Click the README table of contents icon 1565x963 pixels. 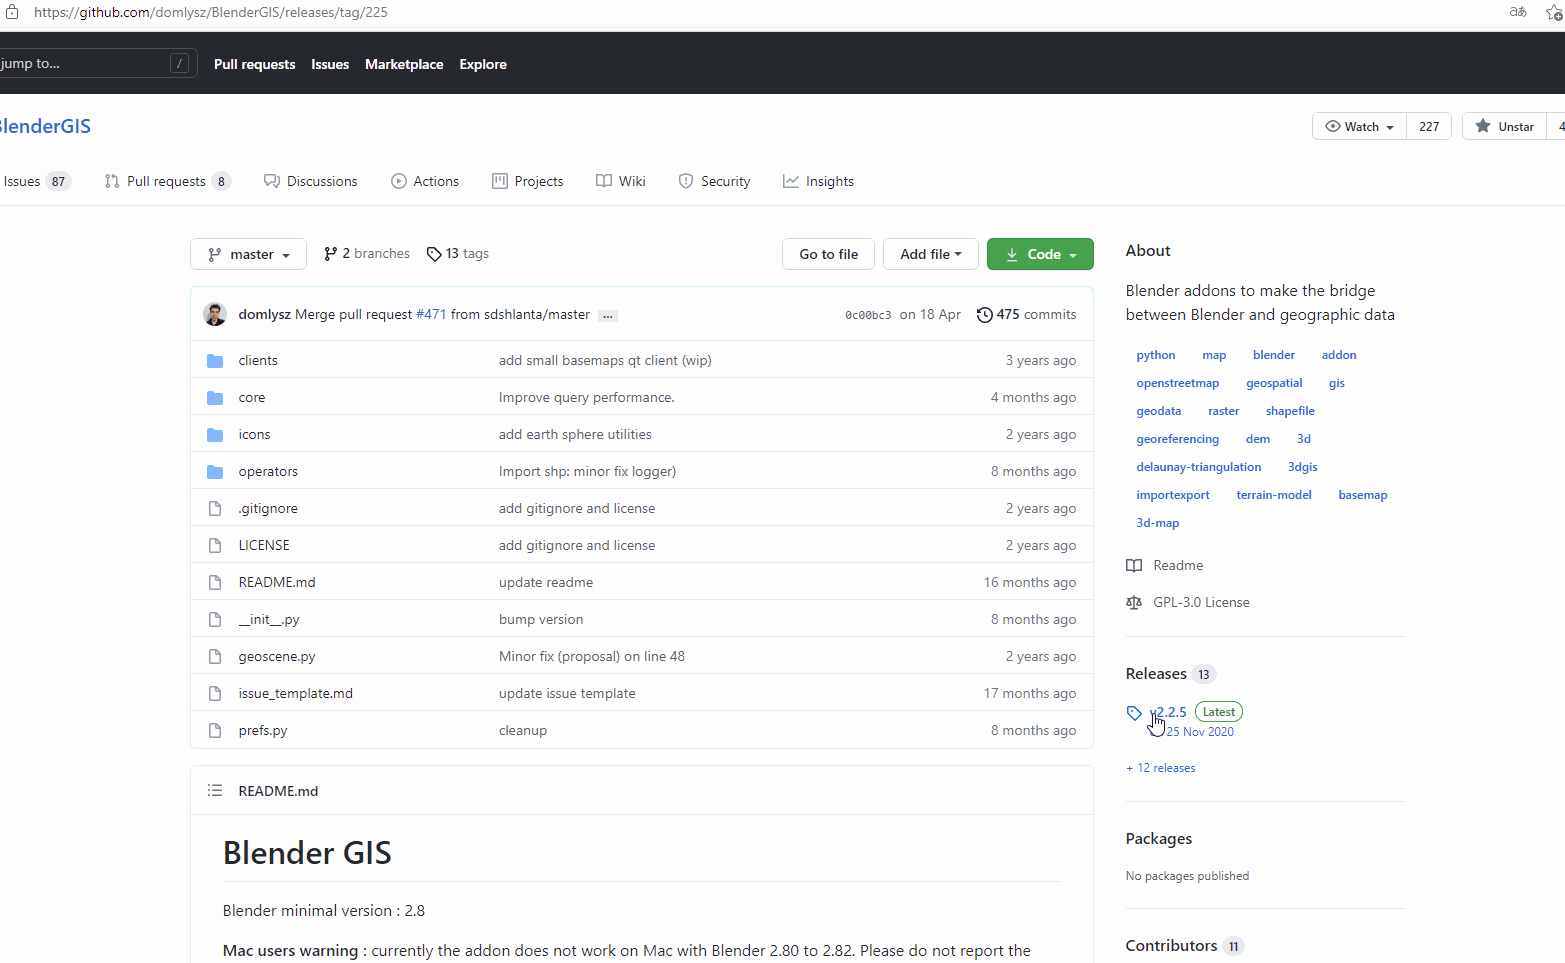[215, 790]
